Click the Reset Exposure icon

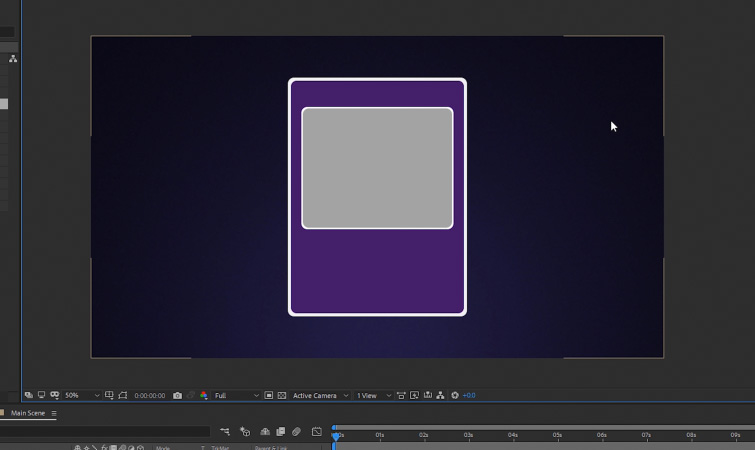point(455,396)
